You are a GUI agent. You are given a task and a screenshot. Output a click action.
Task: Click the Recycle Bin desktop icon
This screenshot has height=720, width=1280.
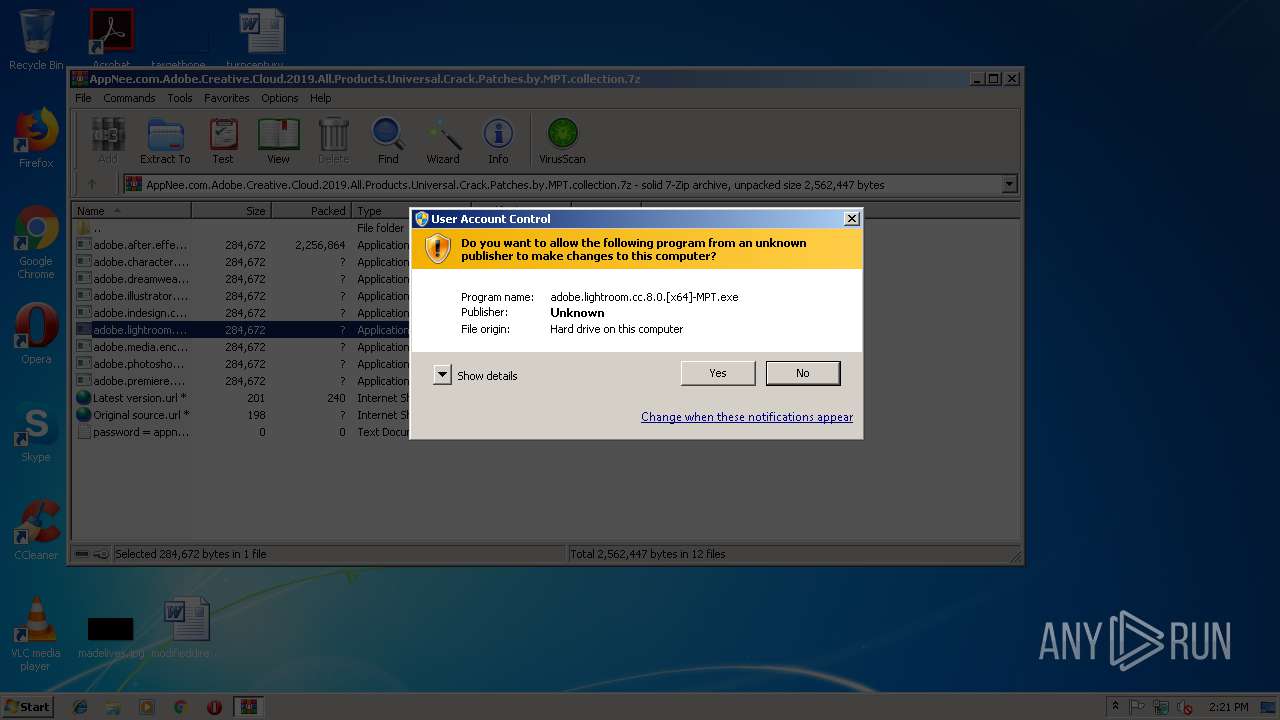click(36, 40)
